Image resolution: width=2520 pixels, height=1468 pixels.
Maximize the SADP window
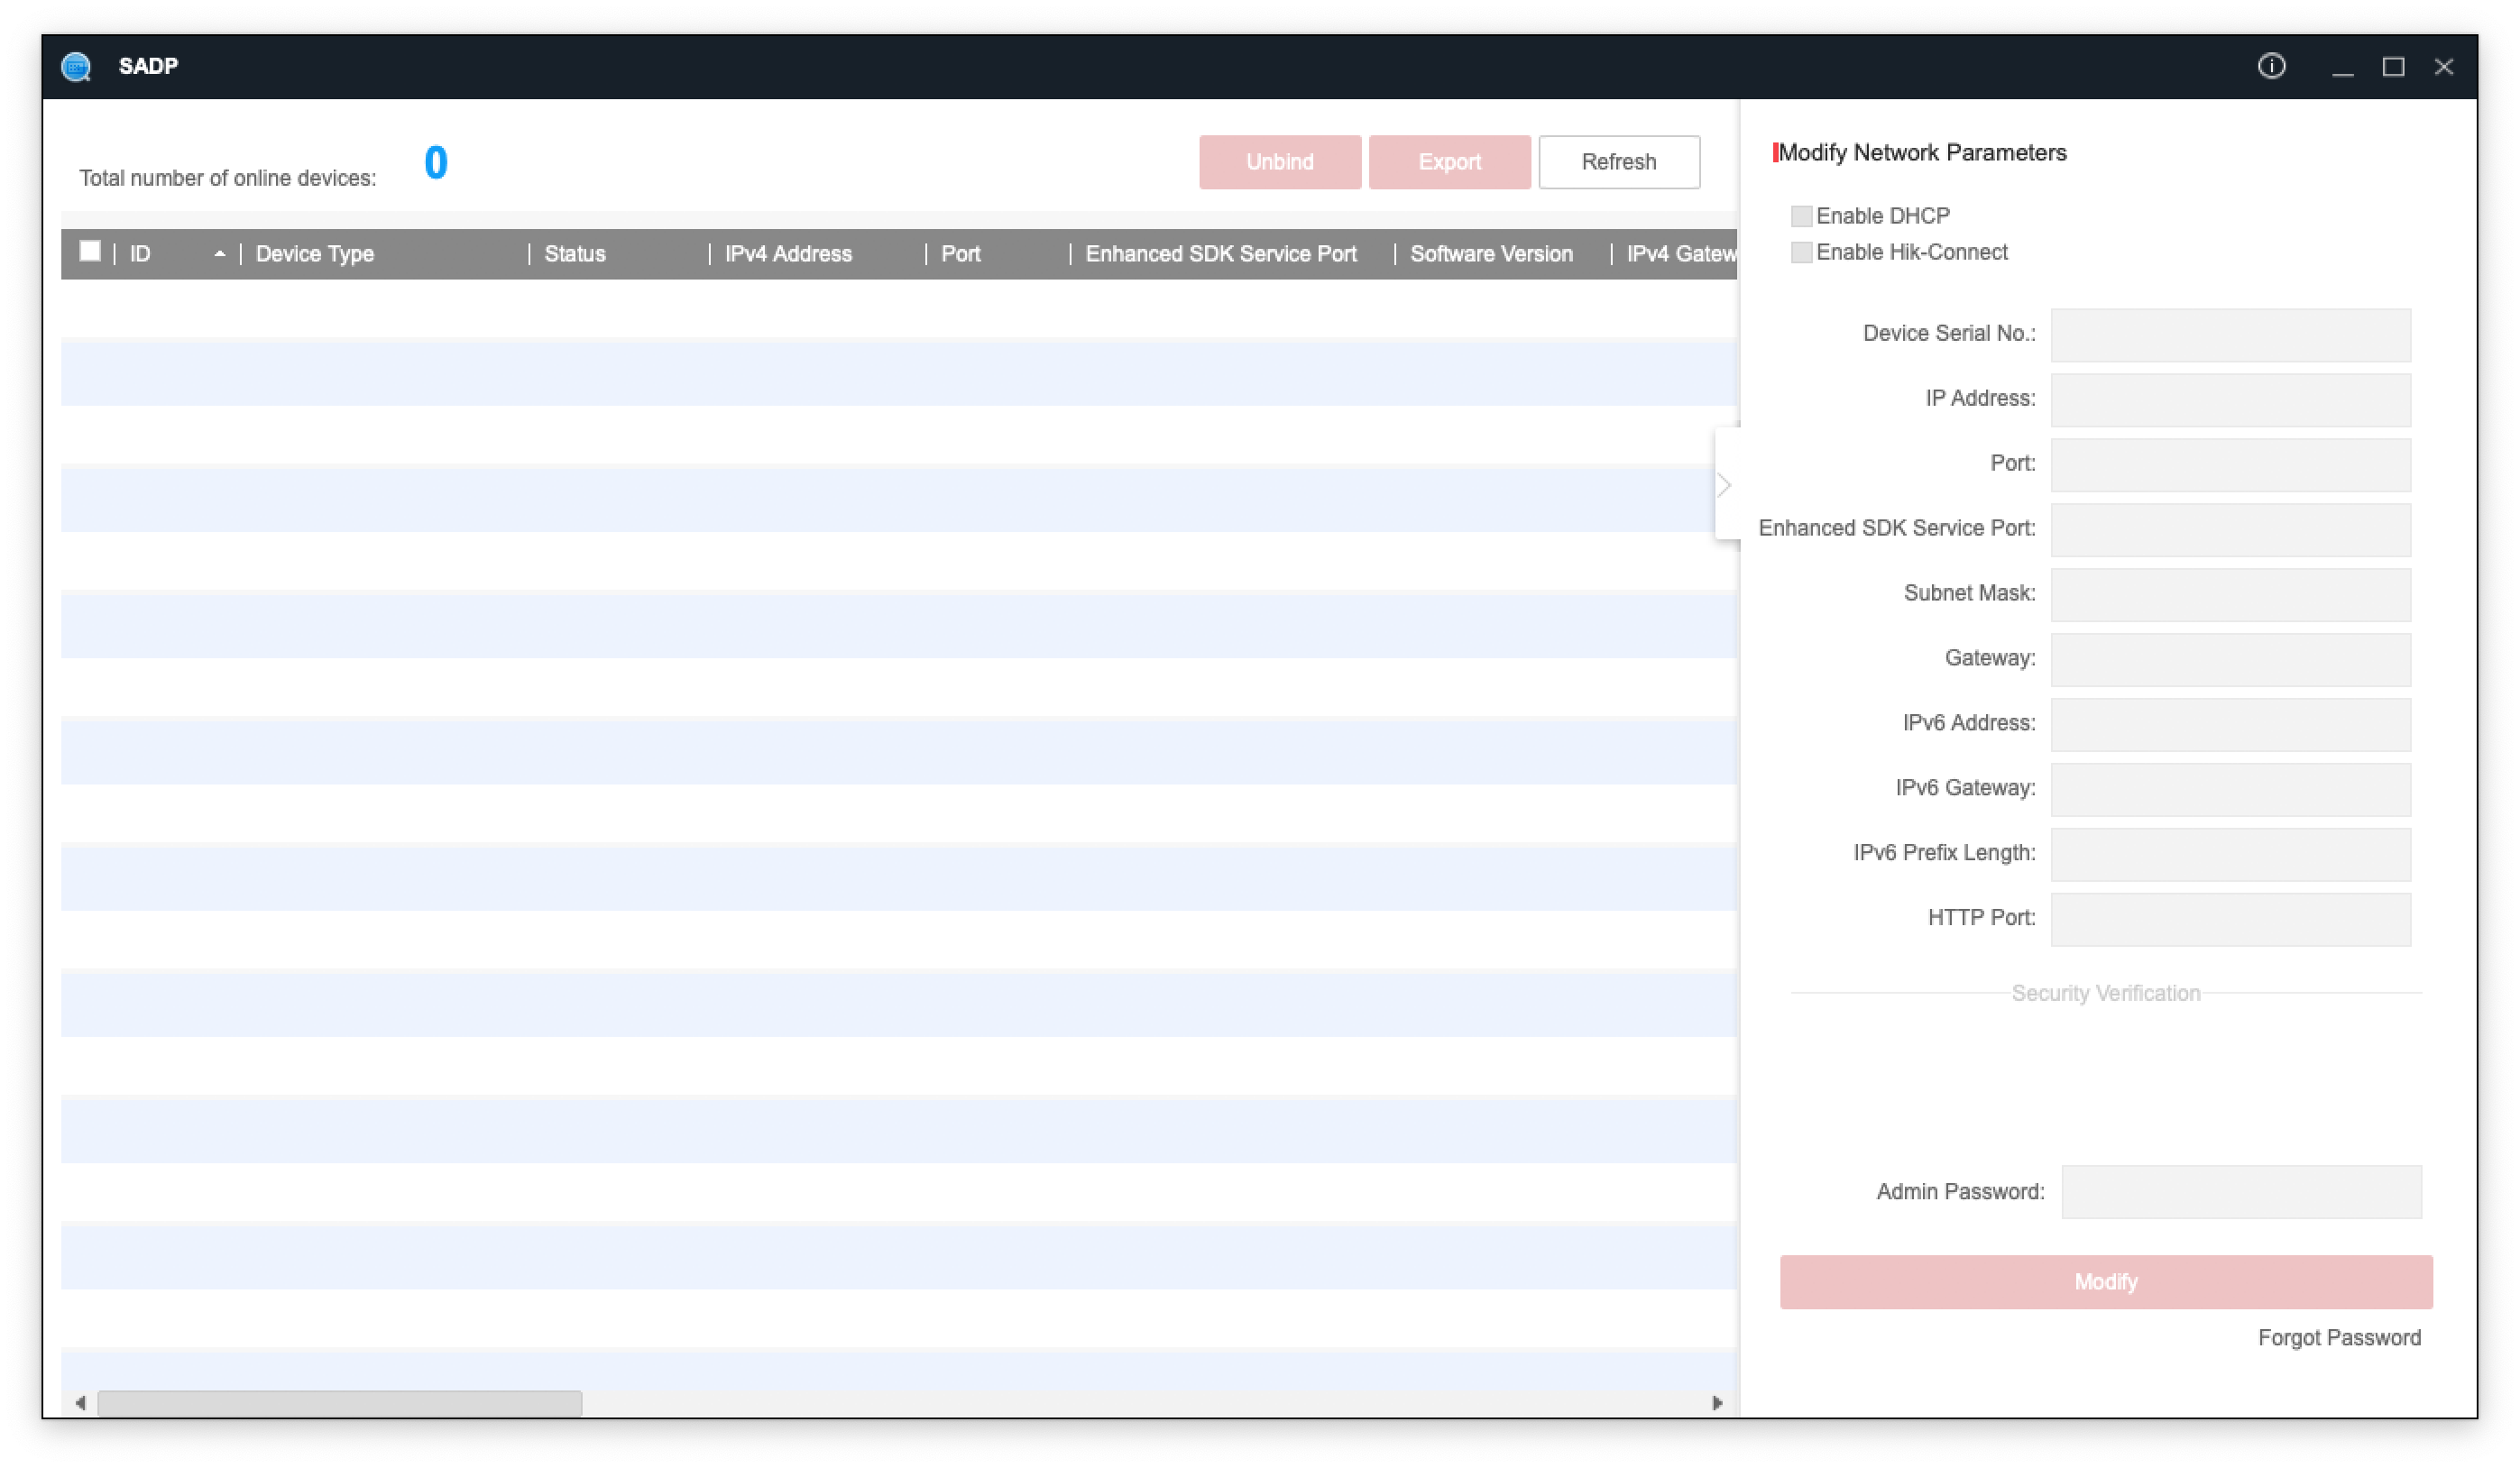point(2393,67)
